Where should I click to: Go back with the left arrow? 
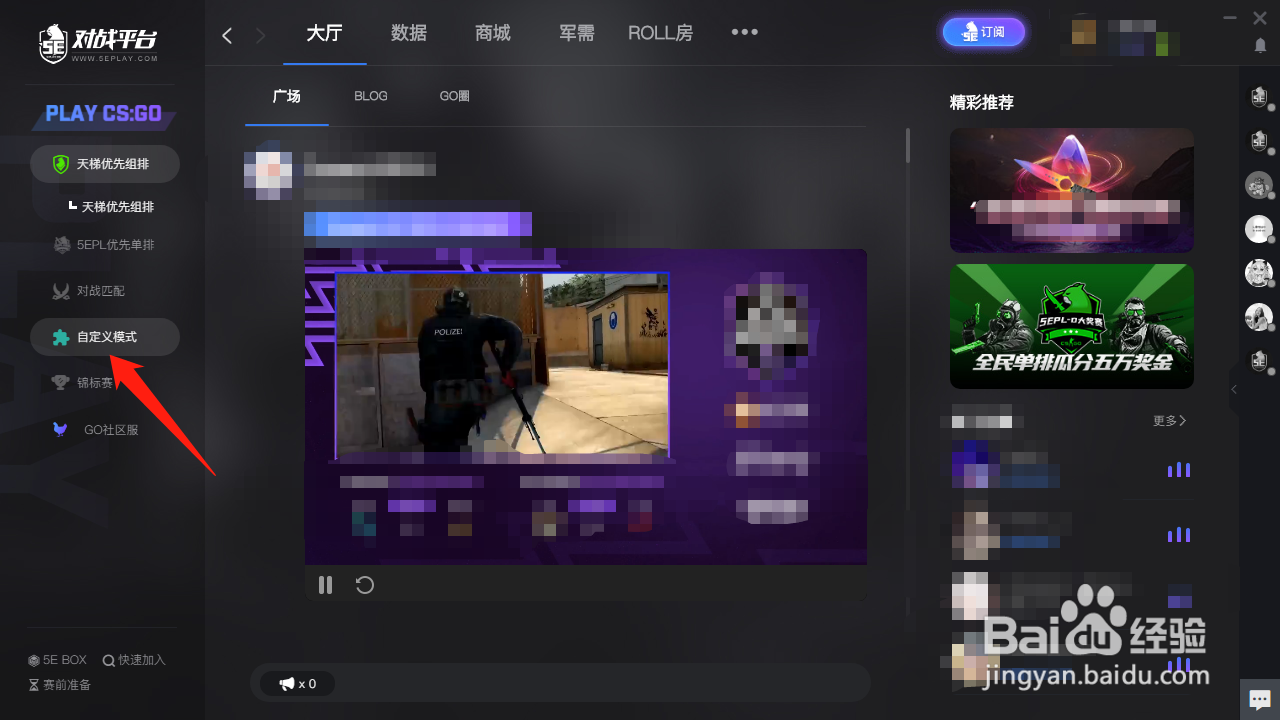pos(227,35)
